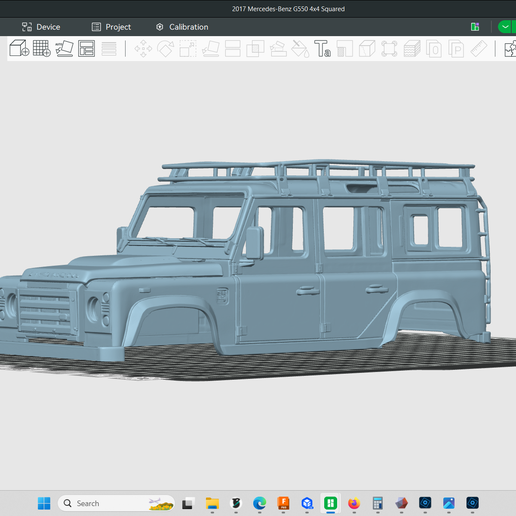
Task: Select the painting brush tool icon
Action: point(278,49)
